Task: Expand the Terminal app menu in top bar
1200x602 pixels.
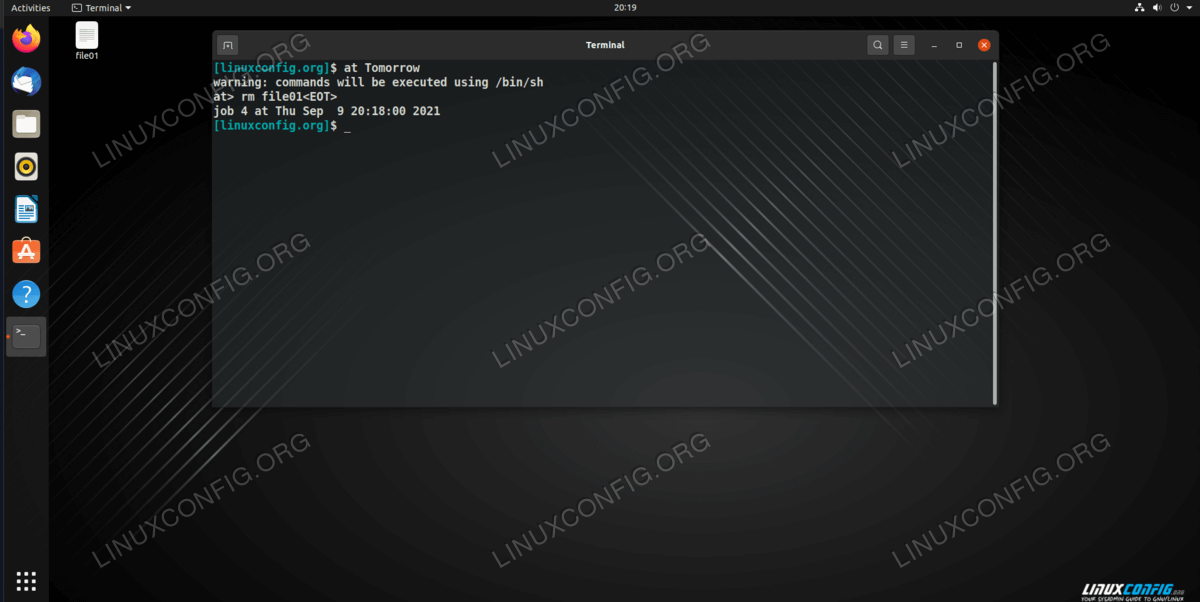Action: (x=103, y=8)
